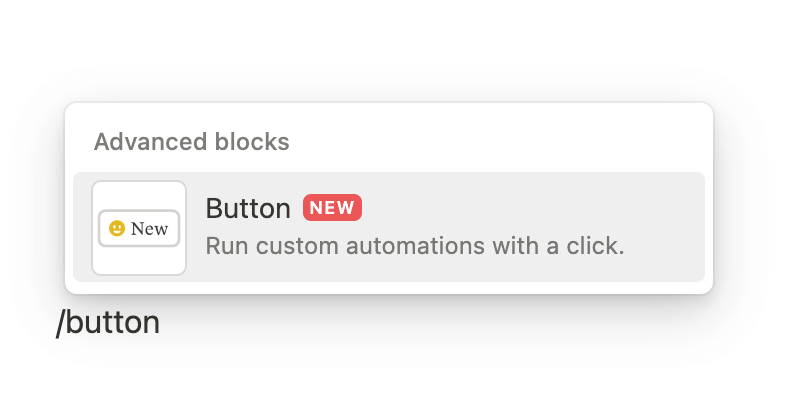Insert the Button block from the results

(x=389, y=227)
